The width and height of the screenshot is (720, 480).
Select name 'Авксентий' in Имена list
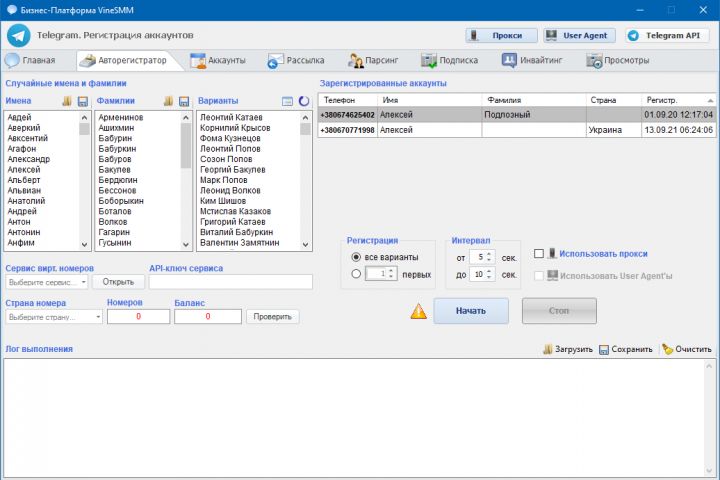[28, 138]
